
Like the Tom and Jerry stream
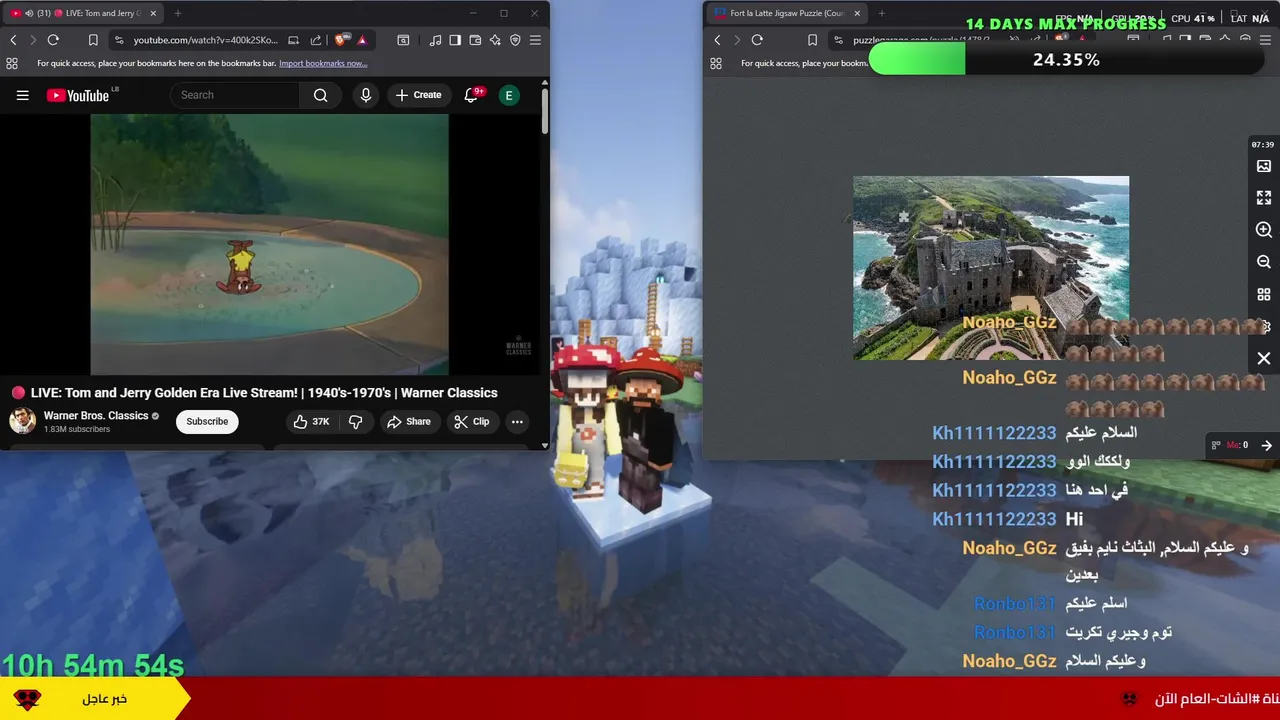[311, 422]
